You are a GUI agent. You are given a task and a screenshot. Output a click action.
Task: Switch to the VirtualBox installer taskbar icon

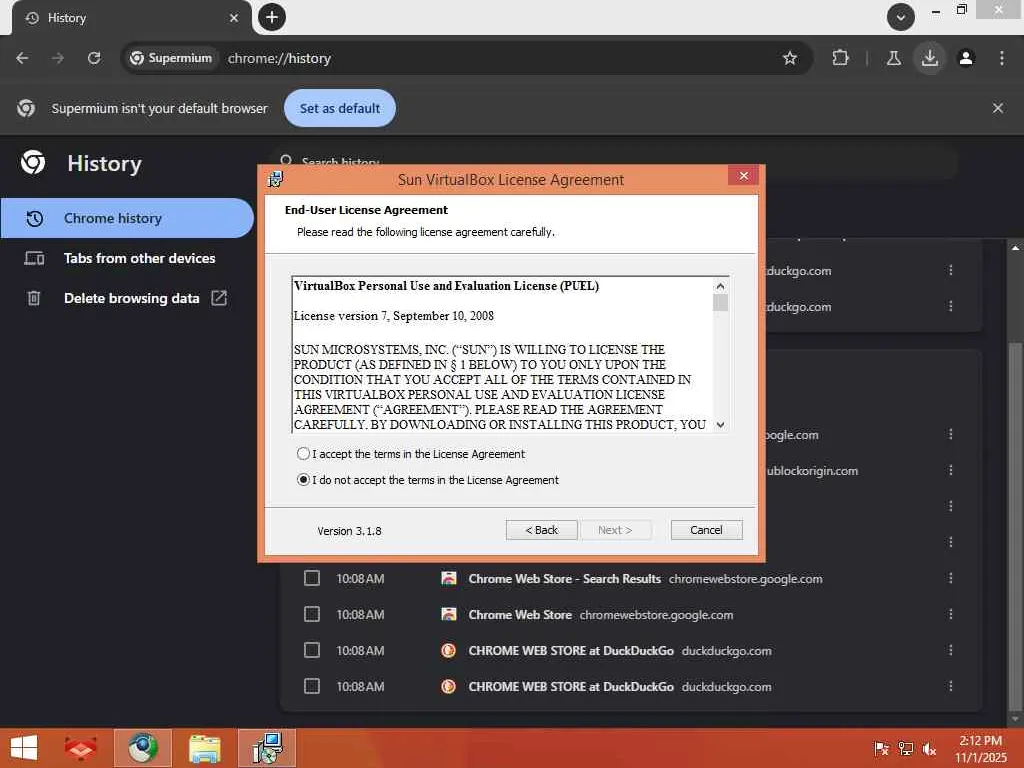coord(267,748)
